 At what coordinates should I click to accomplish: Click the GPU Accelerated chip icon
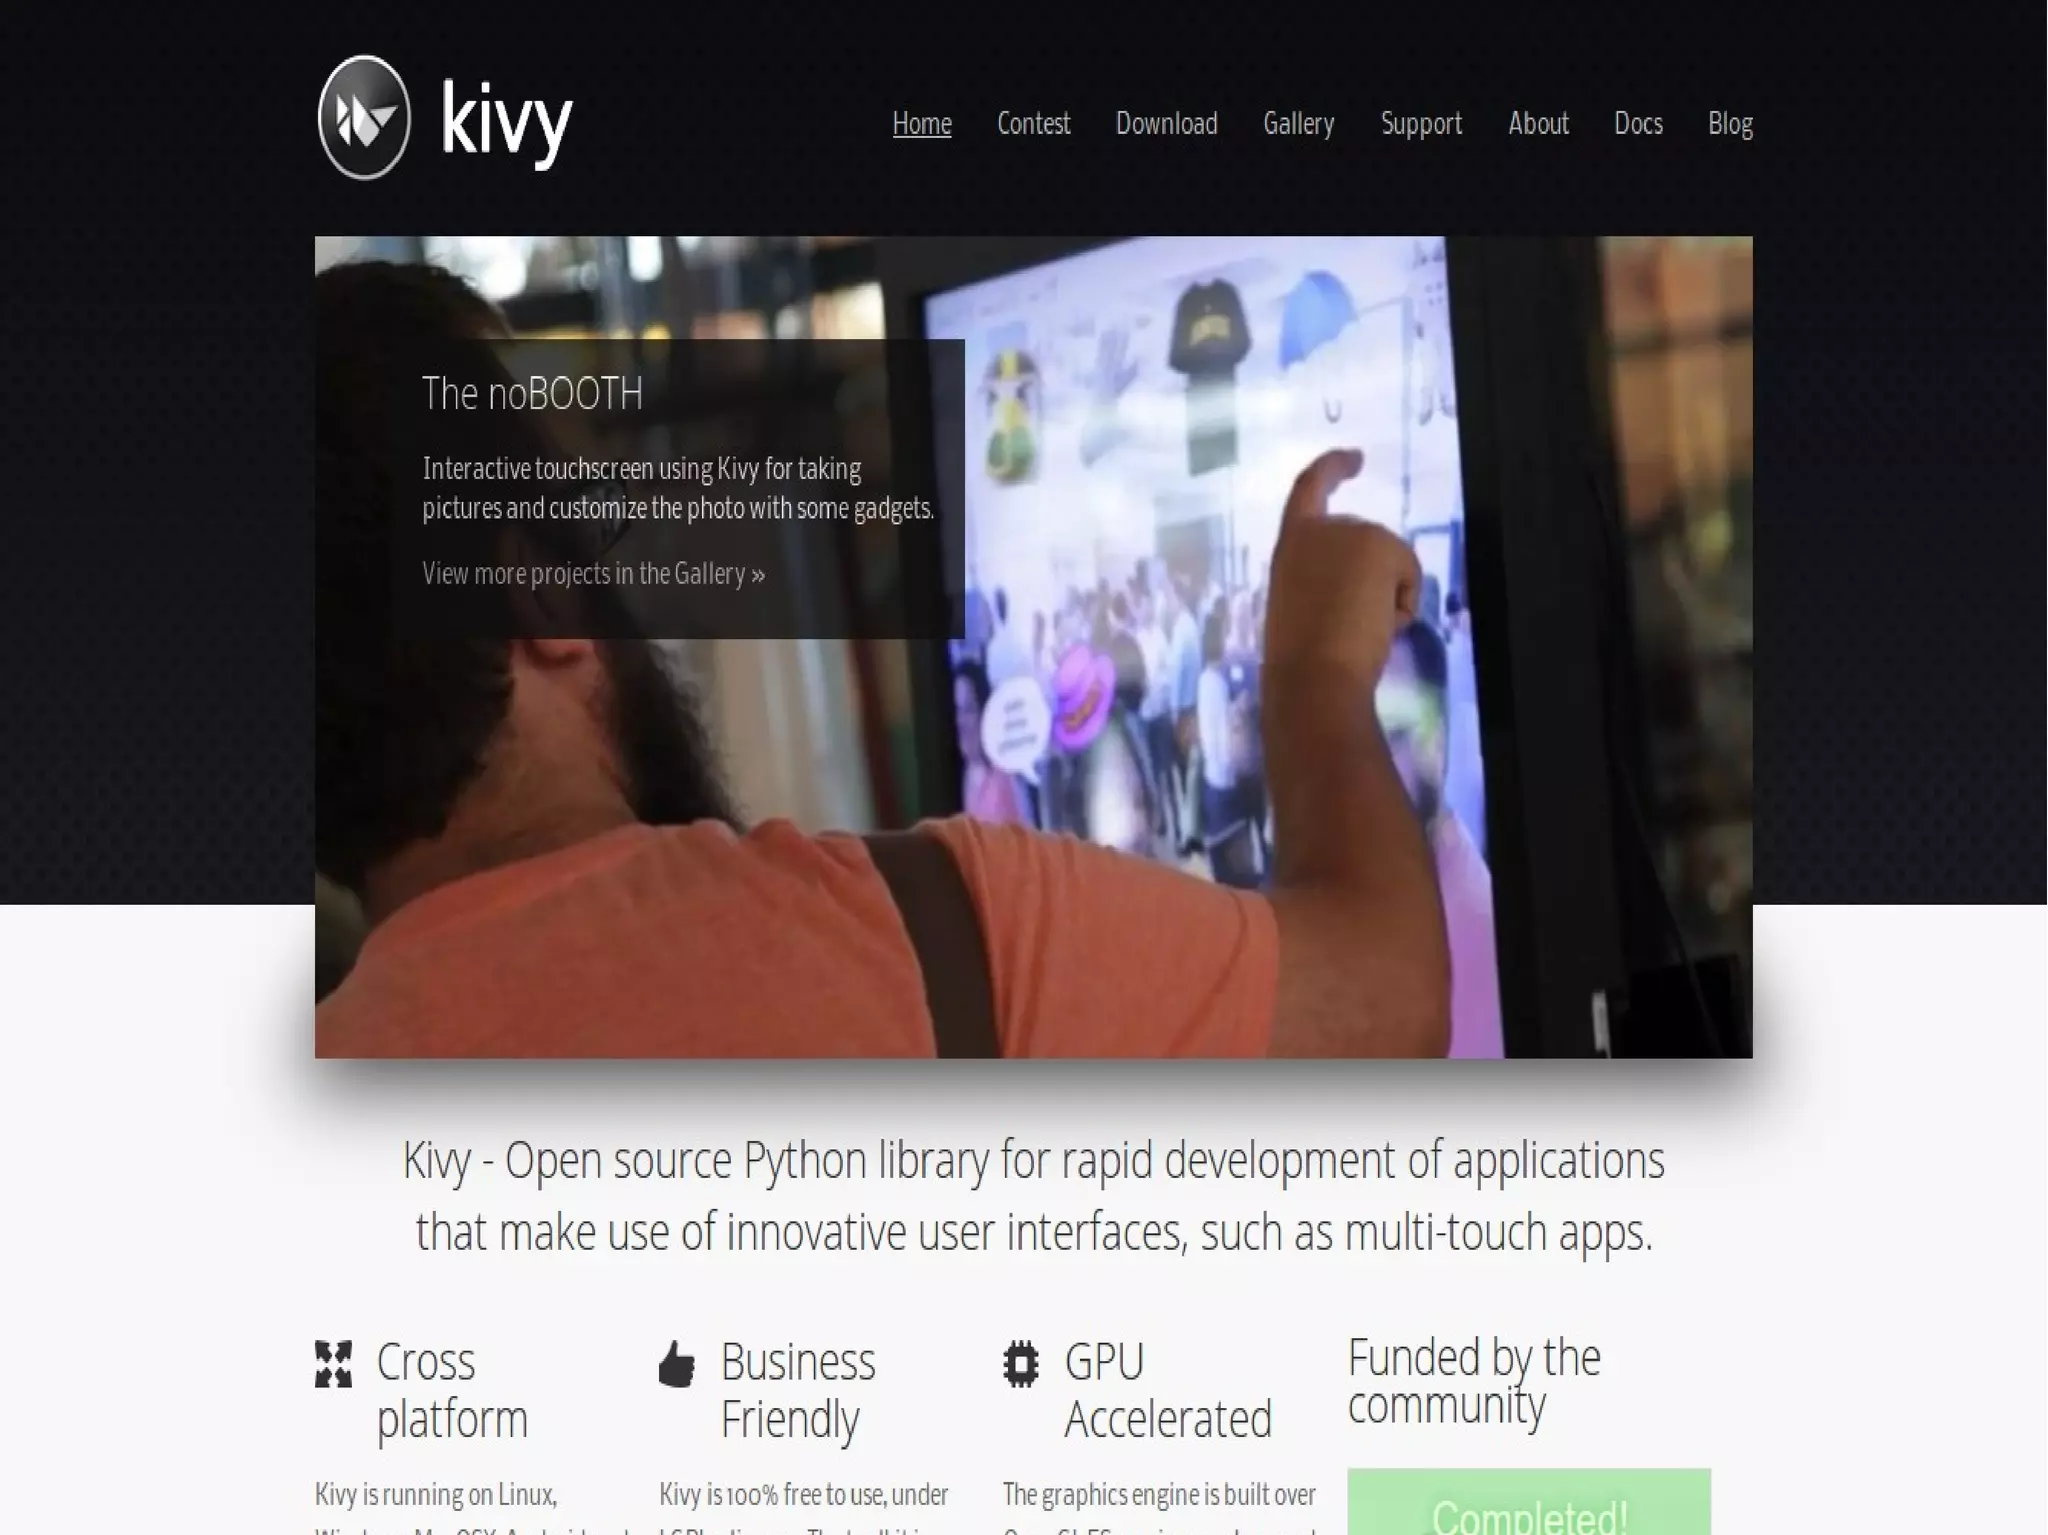[1021, 1364]
